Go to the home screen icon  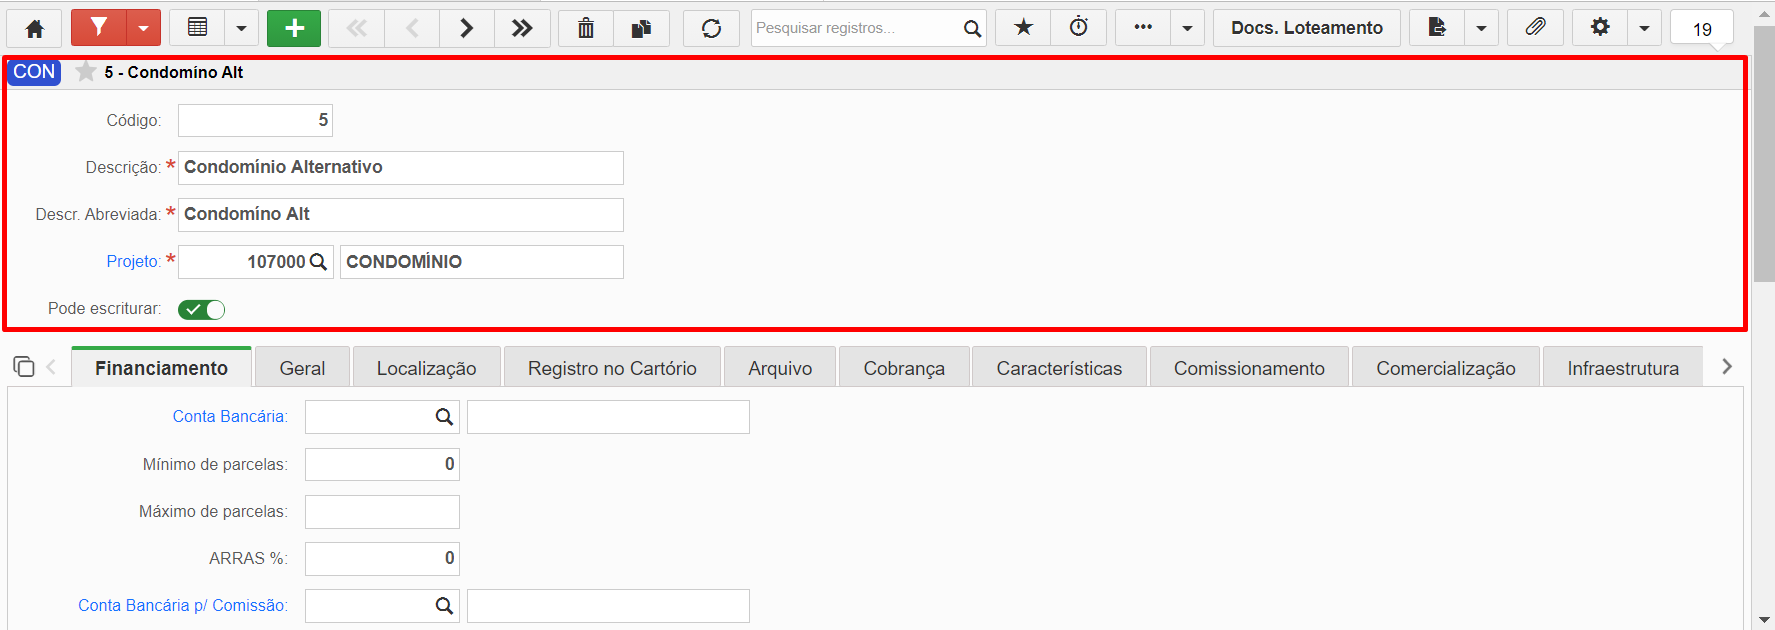click(x=35, y=28)
